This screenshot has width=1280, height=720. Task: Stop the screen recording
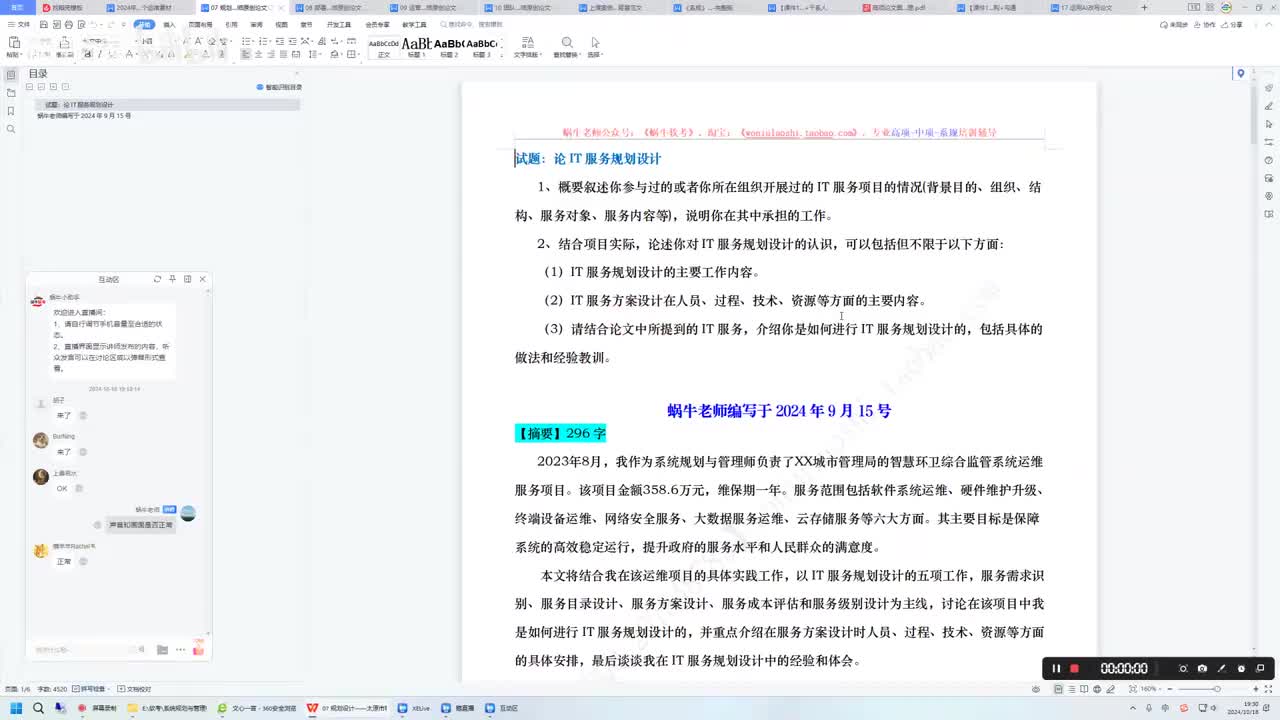1074,668
